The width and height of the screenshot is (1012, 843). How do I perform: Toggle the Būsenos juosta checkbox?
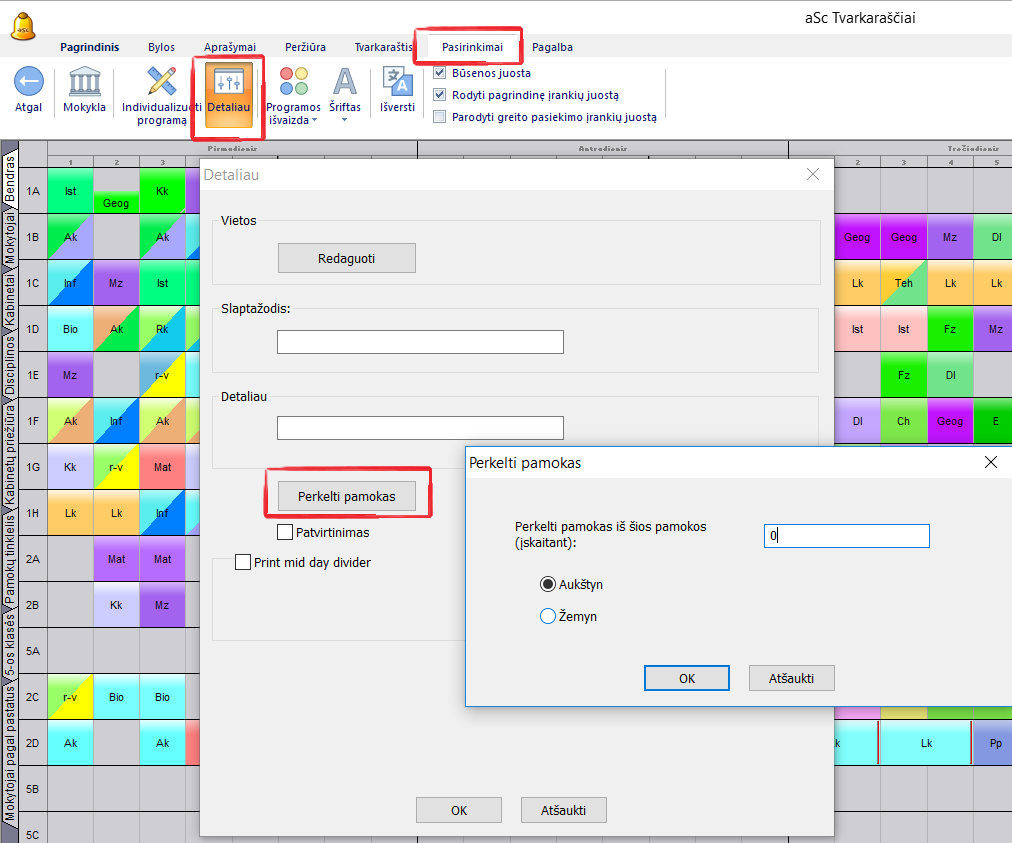click(440, 73)
